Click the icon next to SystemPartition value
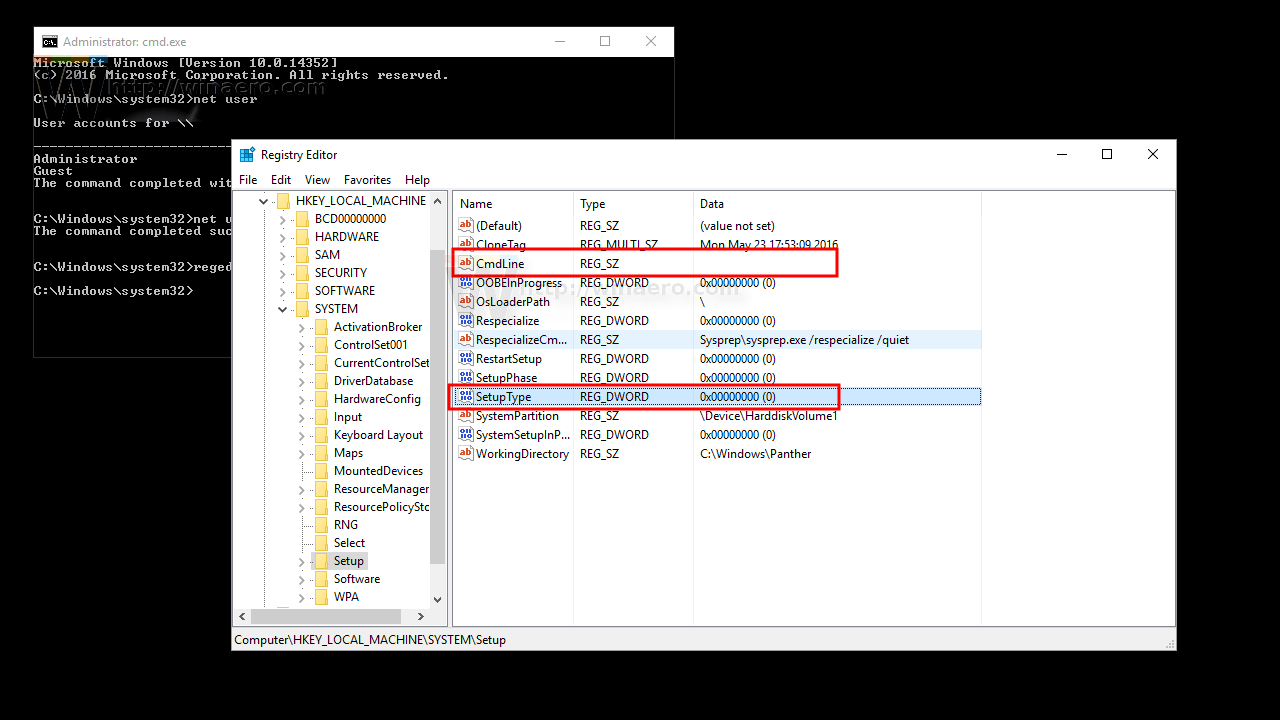 (x=464, y=415)
